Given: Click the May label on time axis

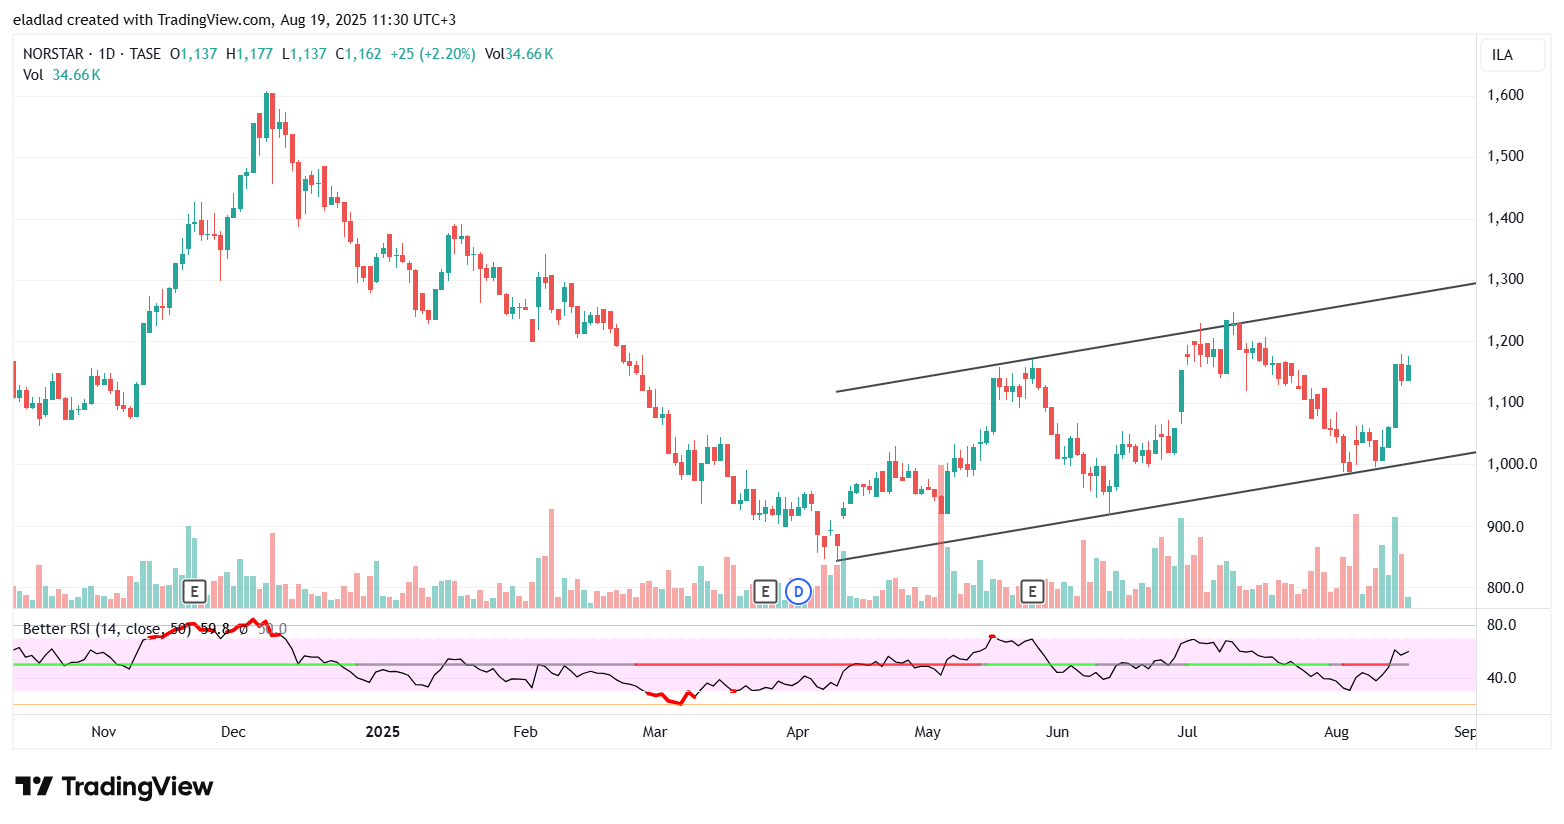Looking at the screenshot, I should pos(927,732).
